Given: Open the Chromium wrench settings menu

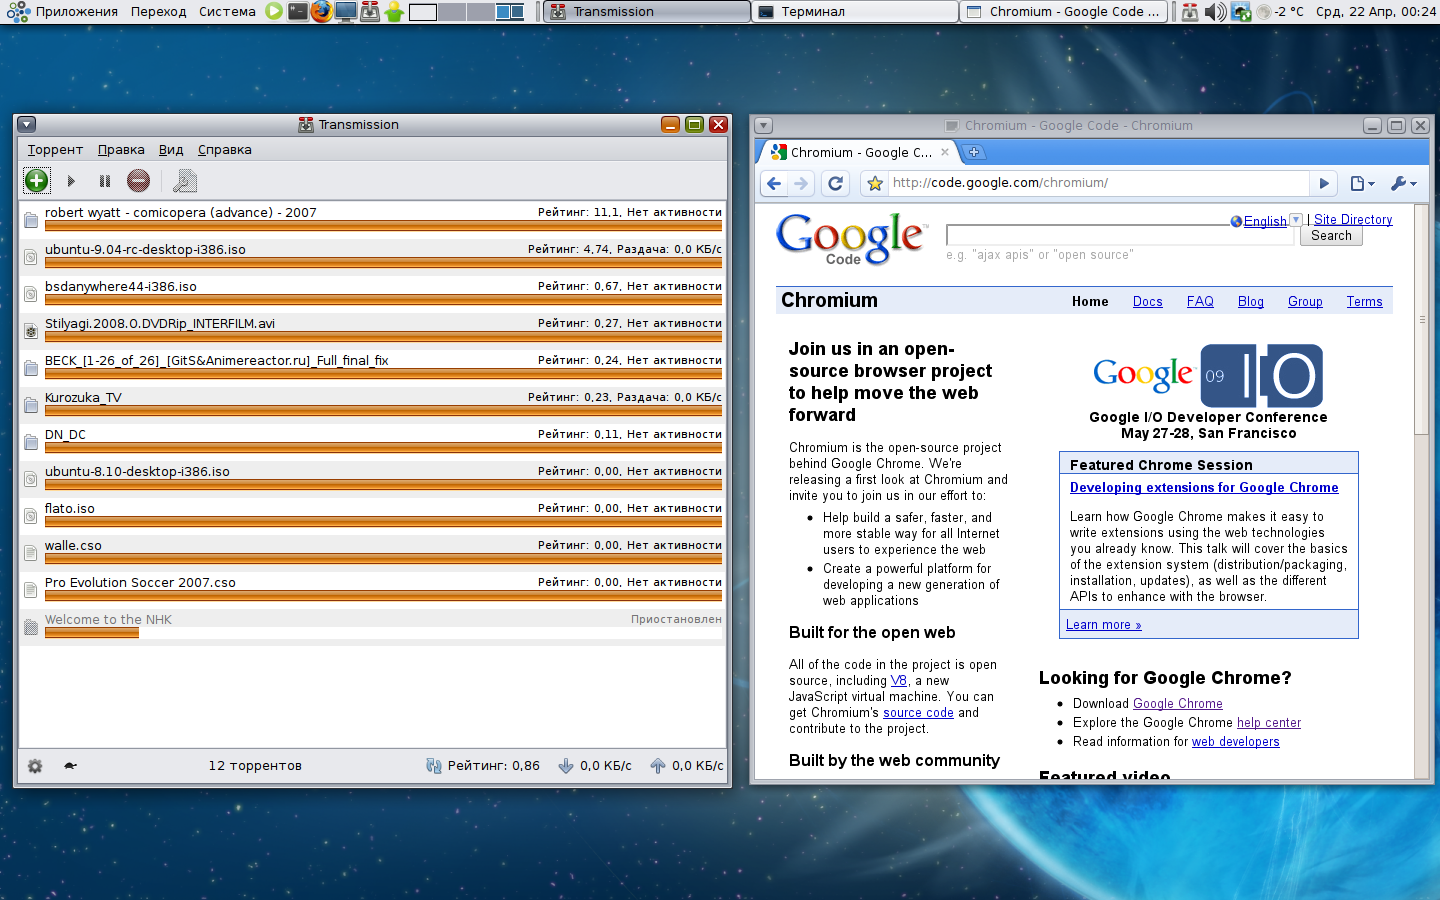Looking at the screenshot, I should [1404, 183].
